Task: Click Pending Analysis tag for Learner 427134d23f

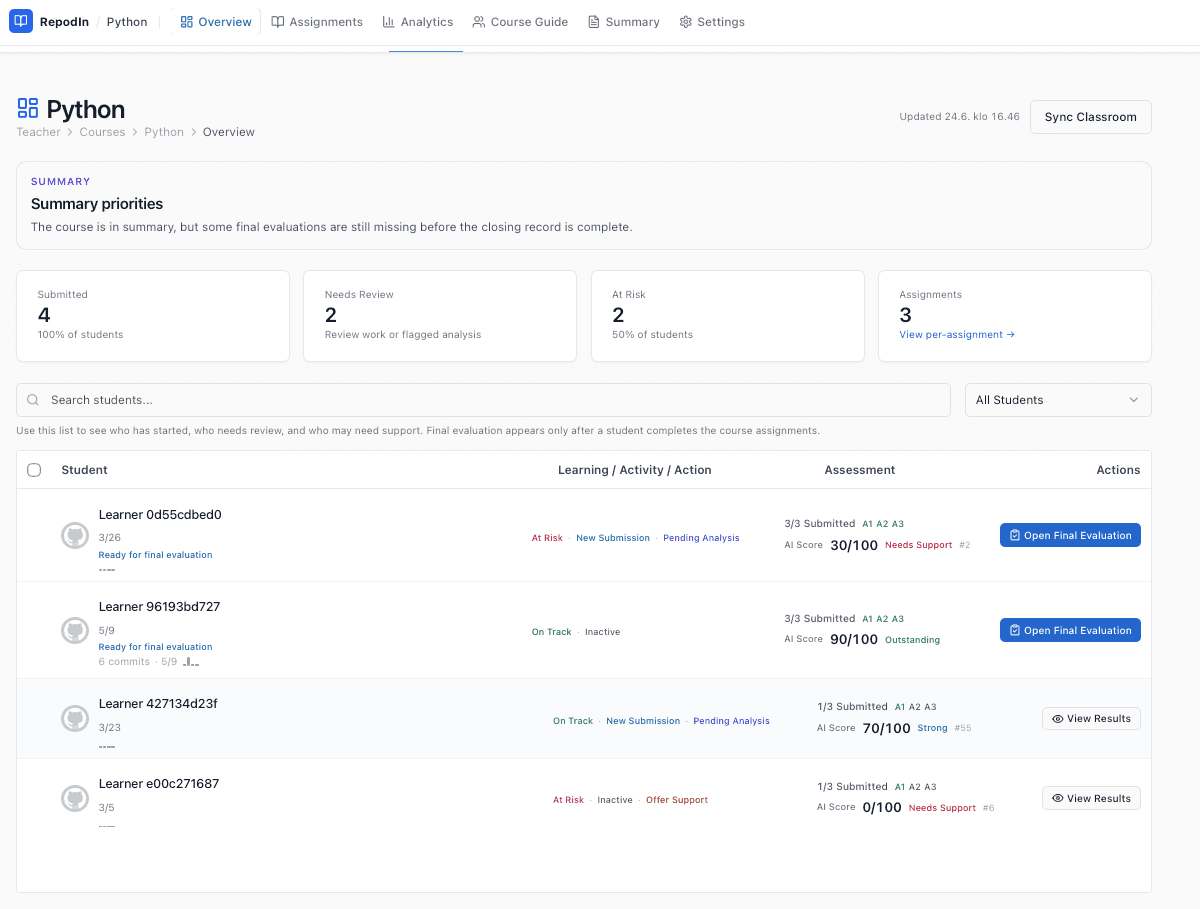Action: point(731,721)
